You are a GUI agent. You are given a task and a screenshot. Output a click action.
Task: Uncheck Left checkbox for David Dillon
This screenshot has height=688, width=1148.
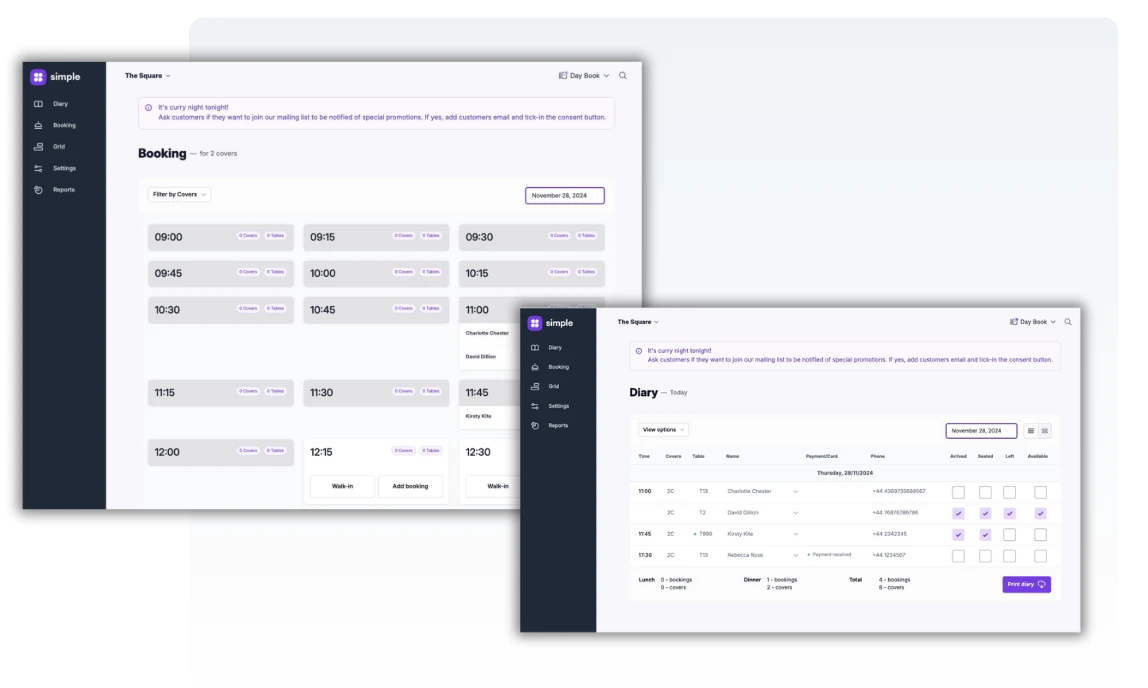1009,513
